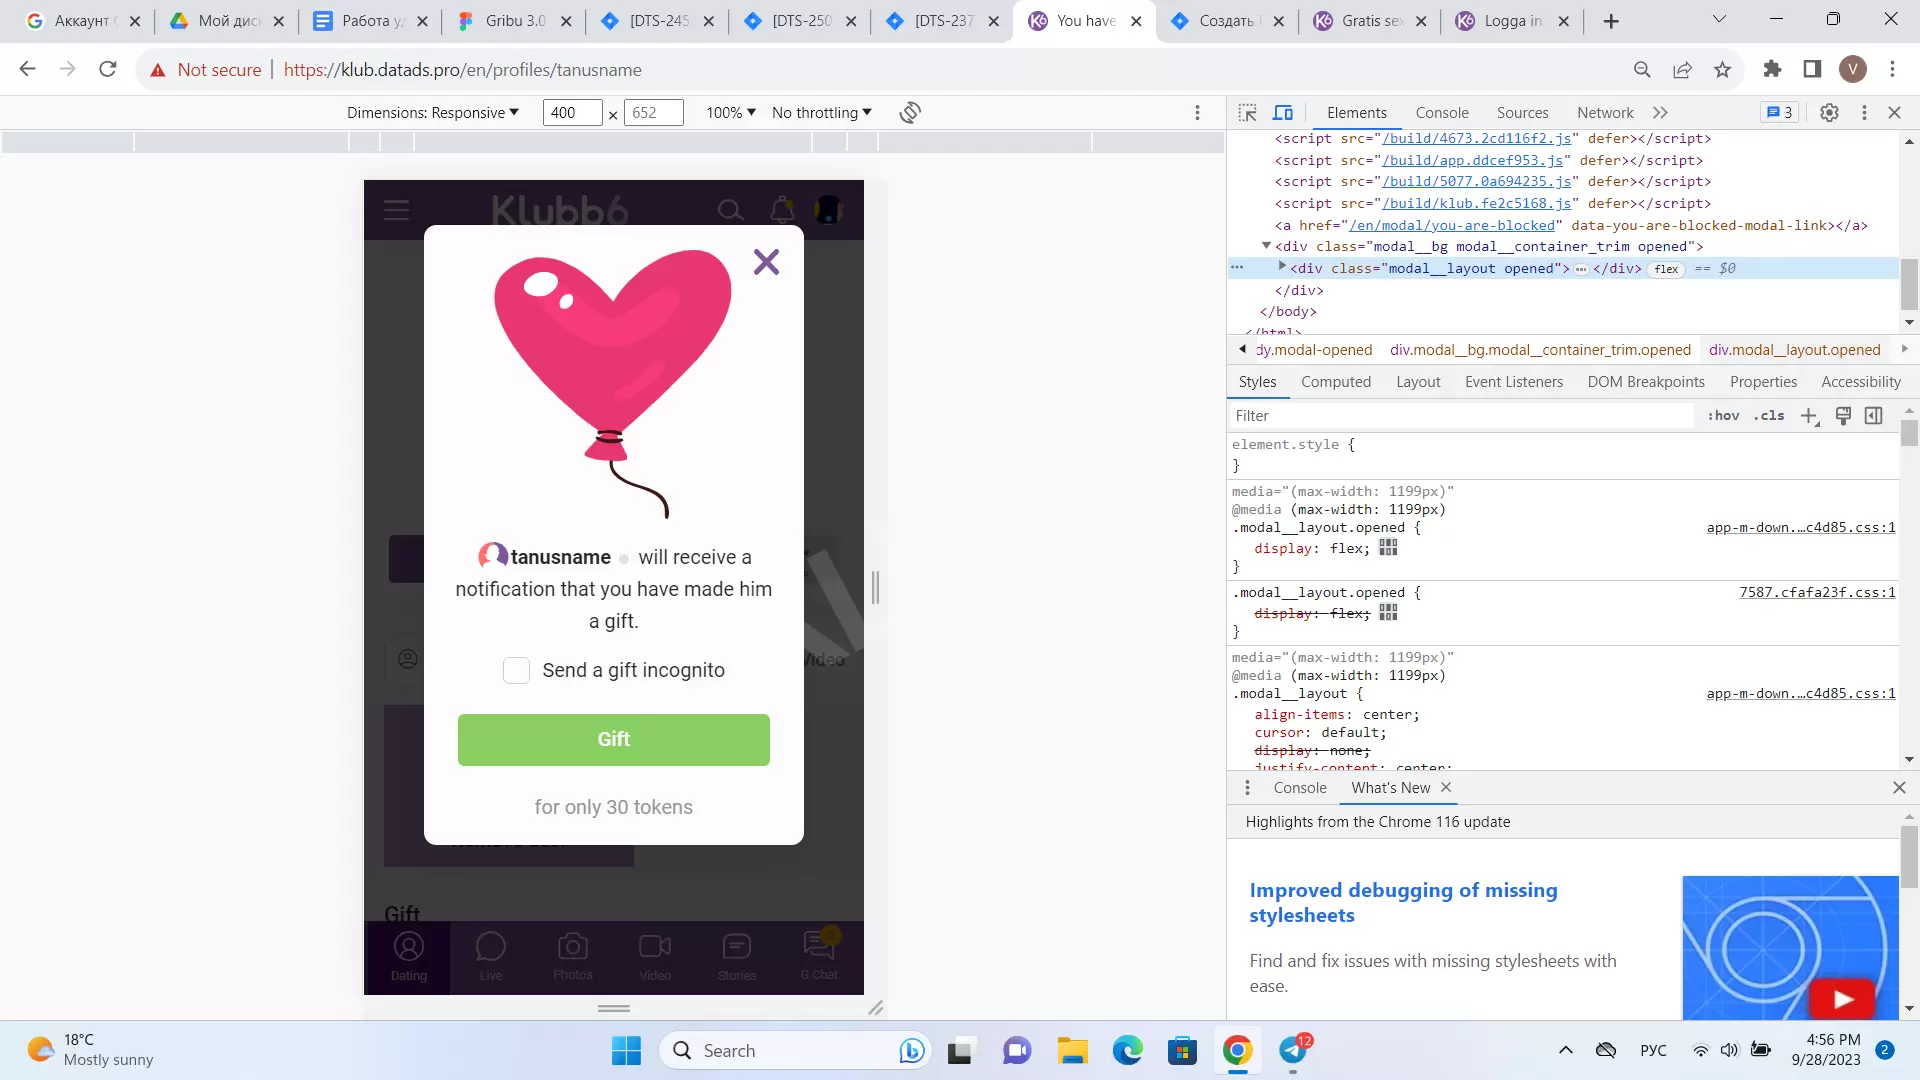
Task: Click new style rule plus icon
Action: pos(1809,416)
